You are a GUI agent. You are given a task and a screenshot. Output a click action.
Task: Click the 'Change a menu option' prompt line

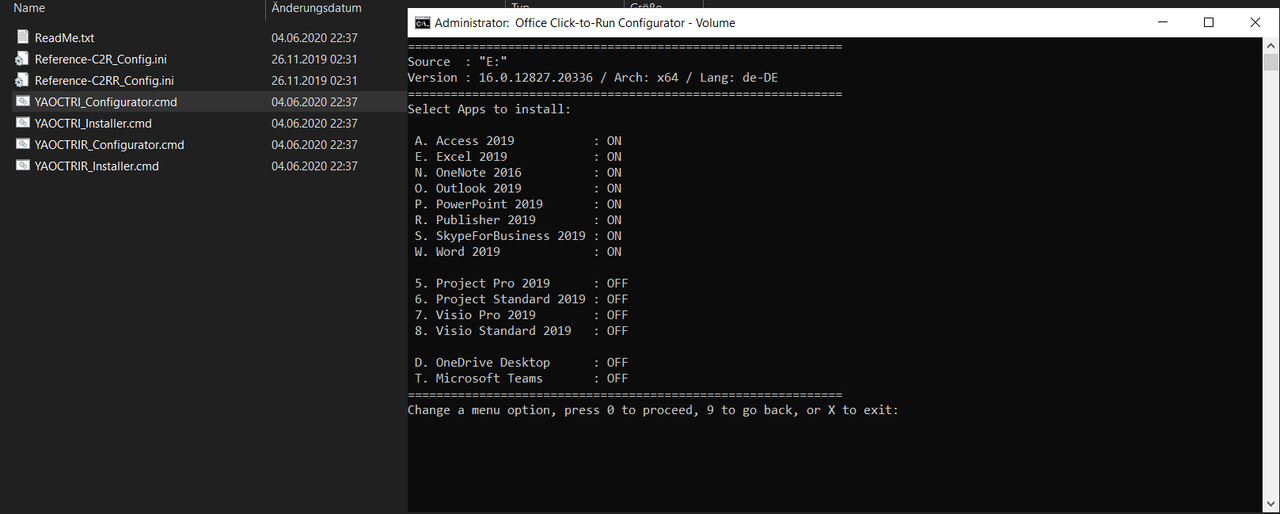click(x=653, y=410)
